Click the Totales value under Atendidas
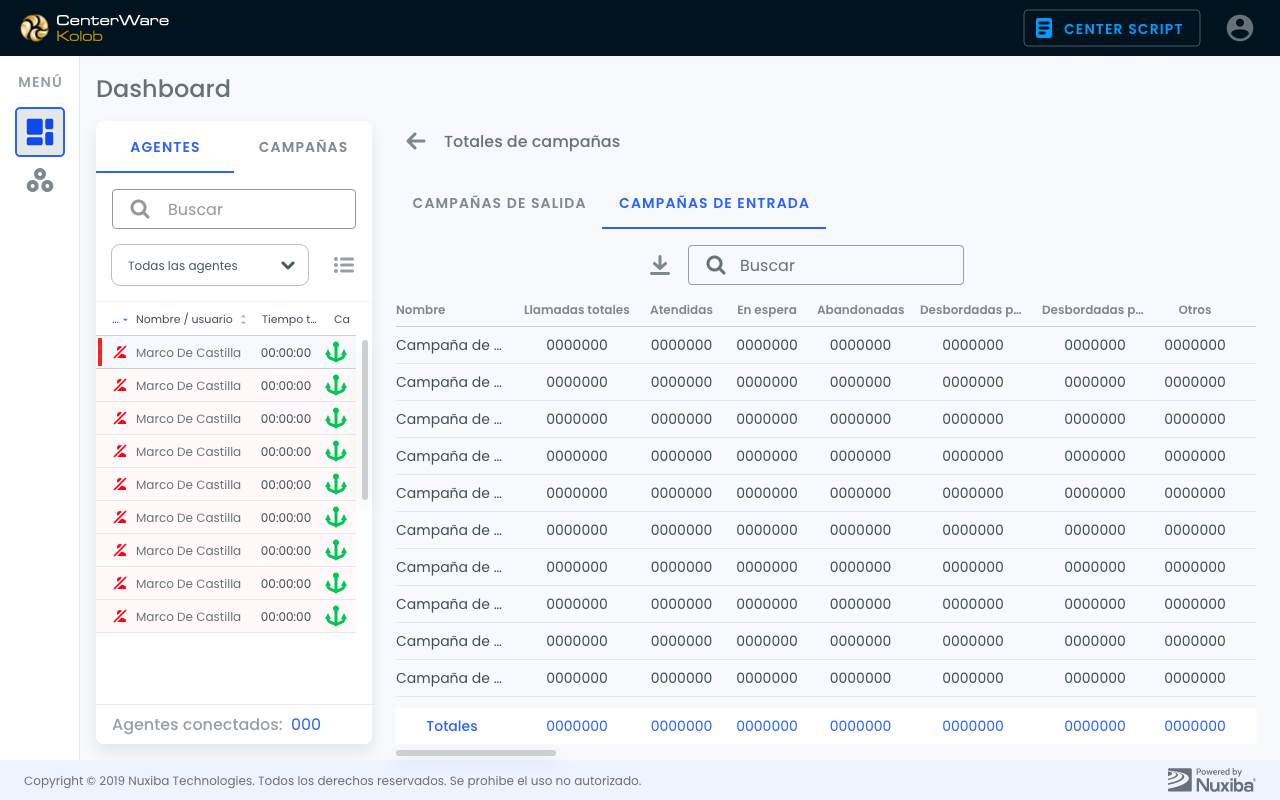 tap(681, 726)
